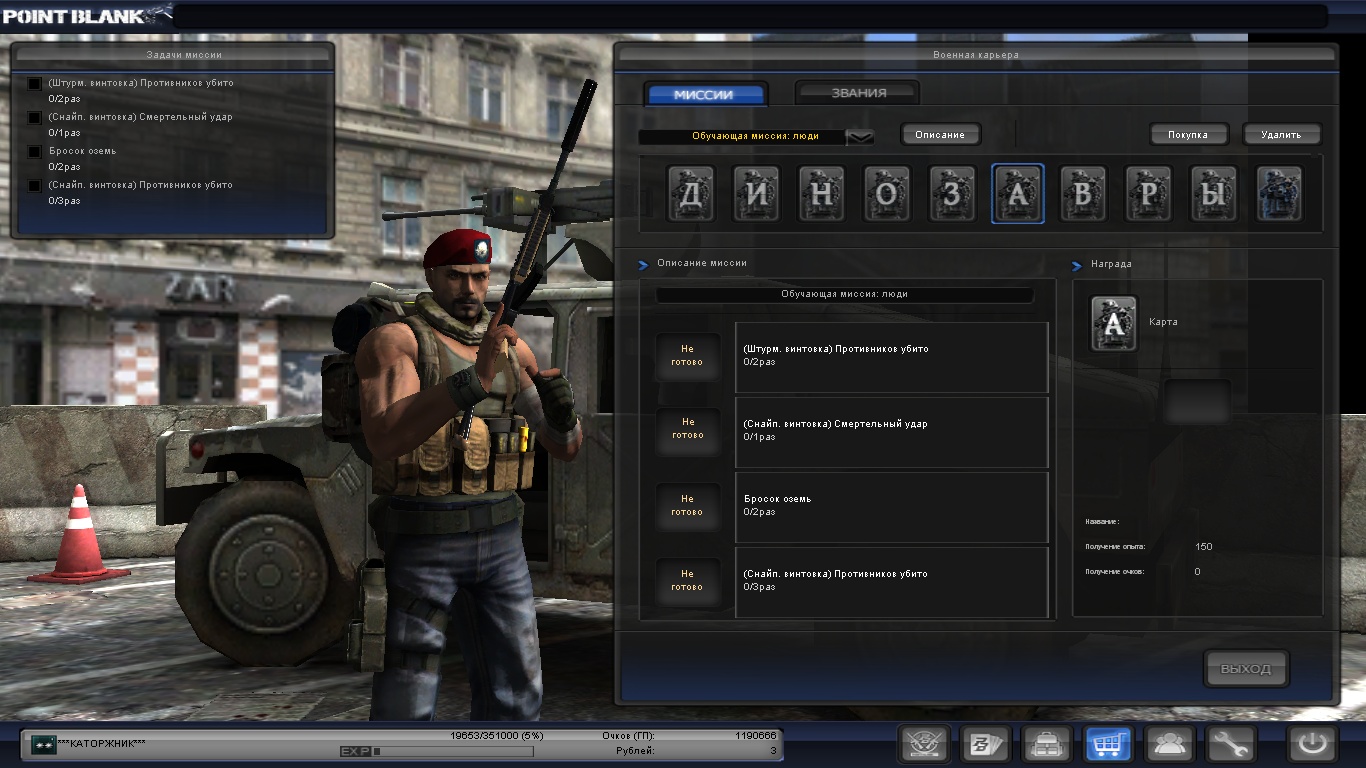Click mission row (Снайп. винтовка) Противников убито 0/3раз
The image size is (1366, 768).
[x=892, y=582]
